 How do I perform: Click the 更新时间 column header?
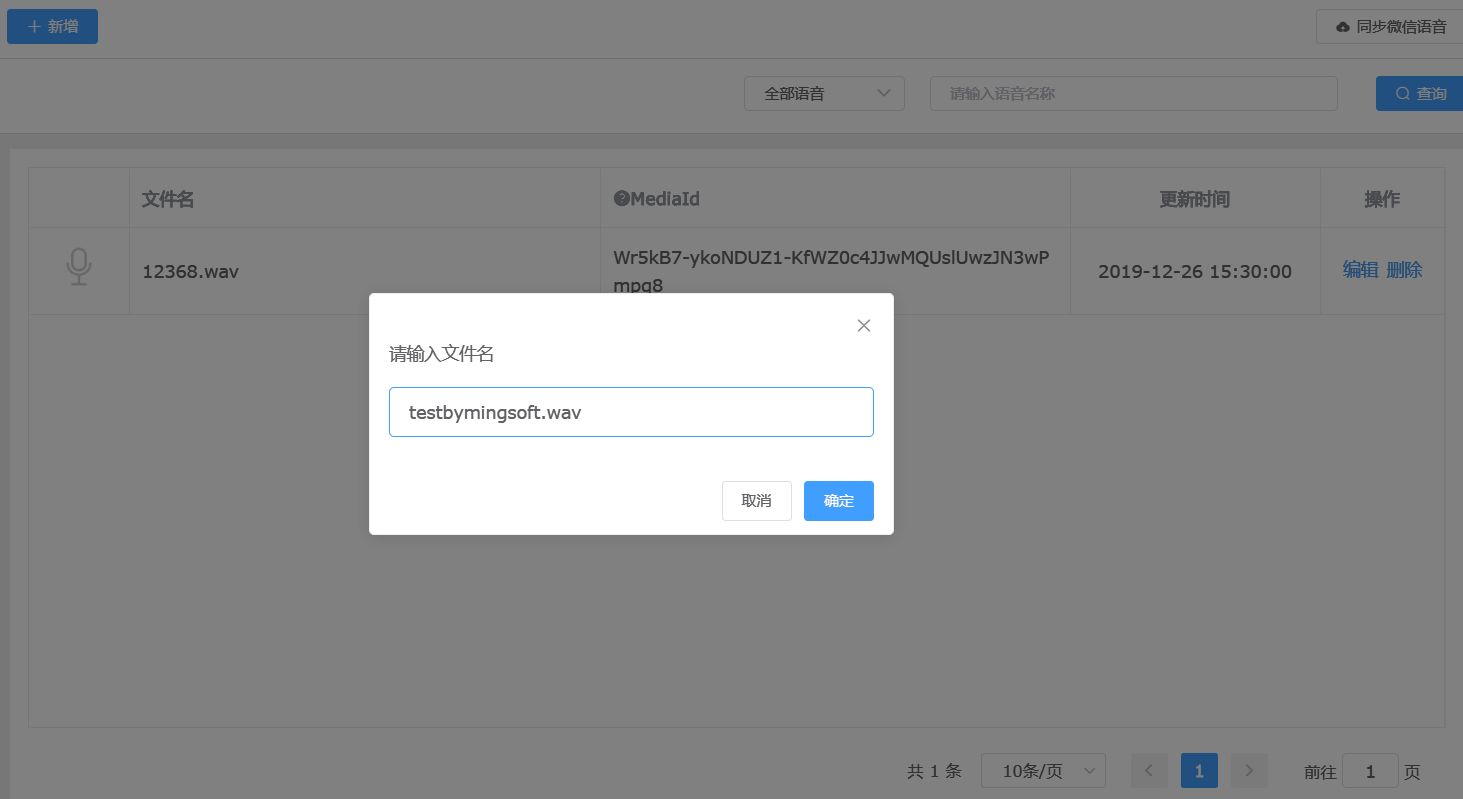pyautogui.click(x=1194, y=199)
